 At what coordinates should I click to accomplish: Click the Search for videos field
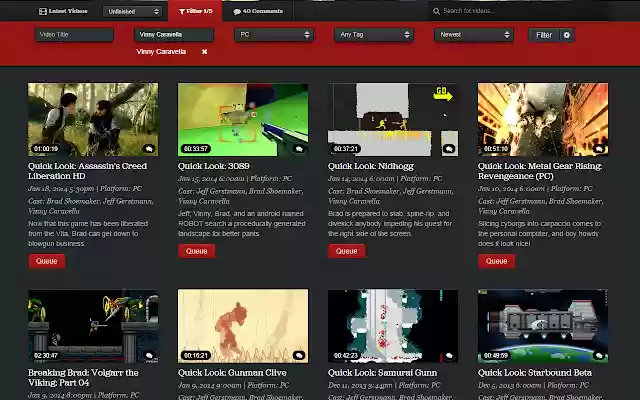[520, 11]
